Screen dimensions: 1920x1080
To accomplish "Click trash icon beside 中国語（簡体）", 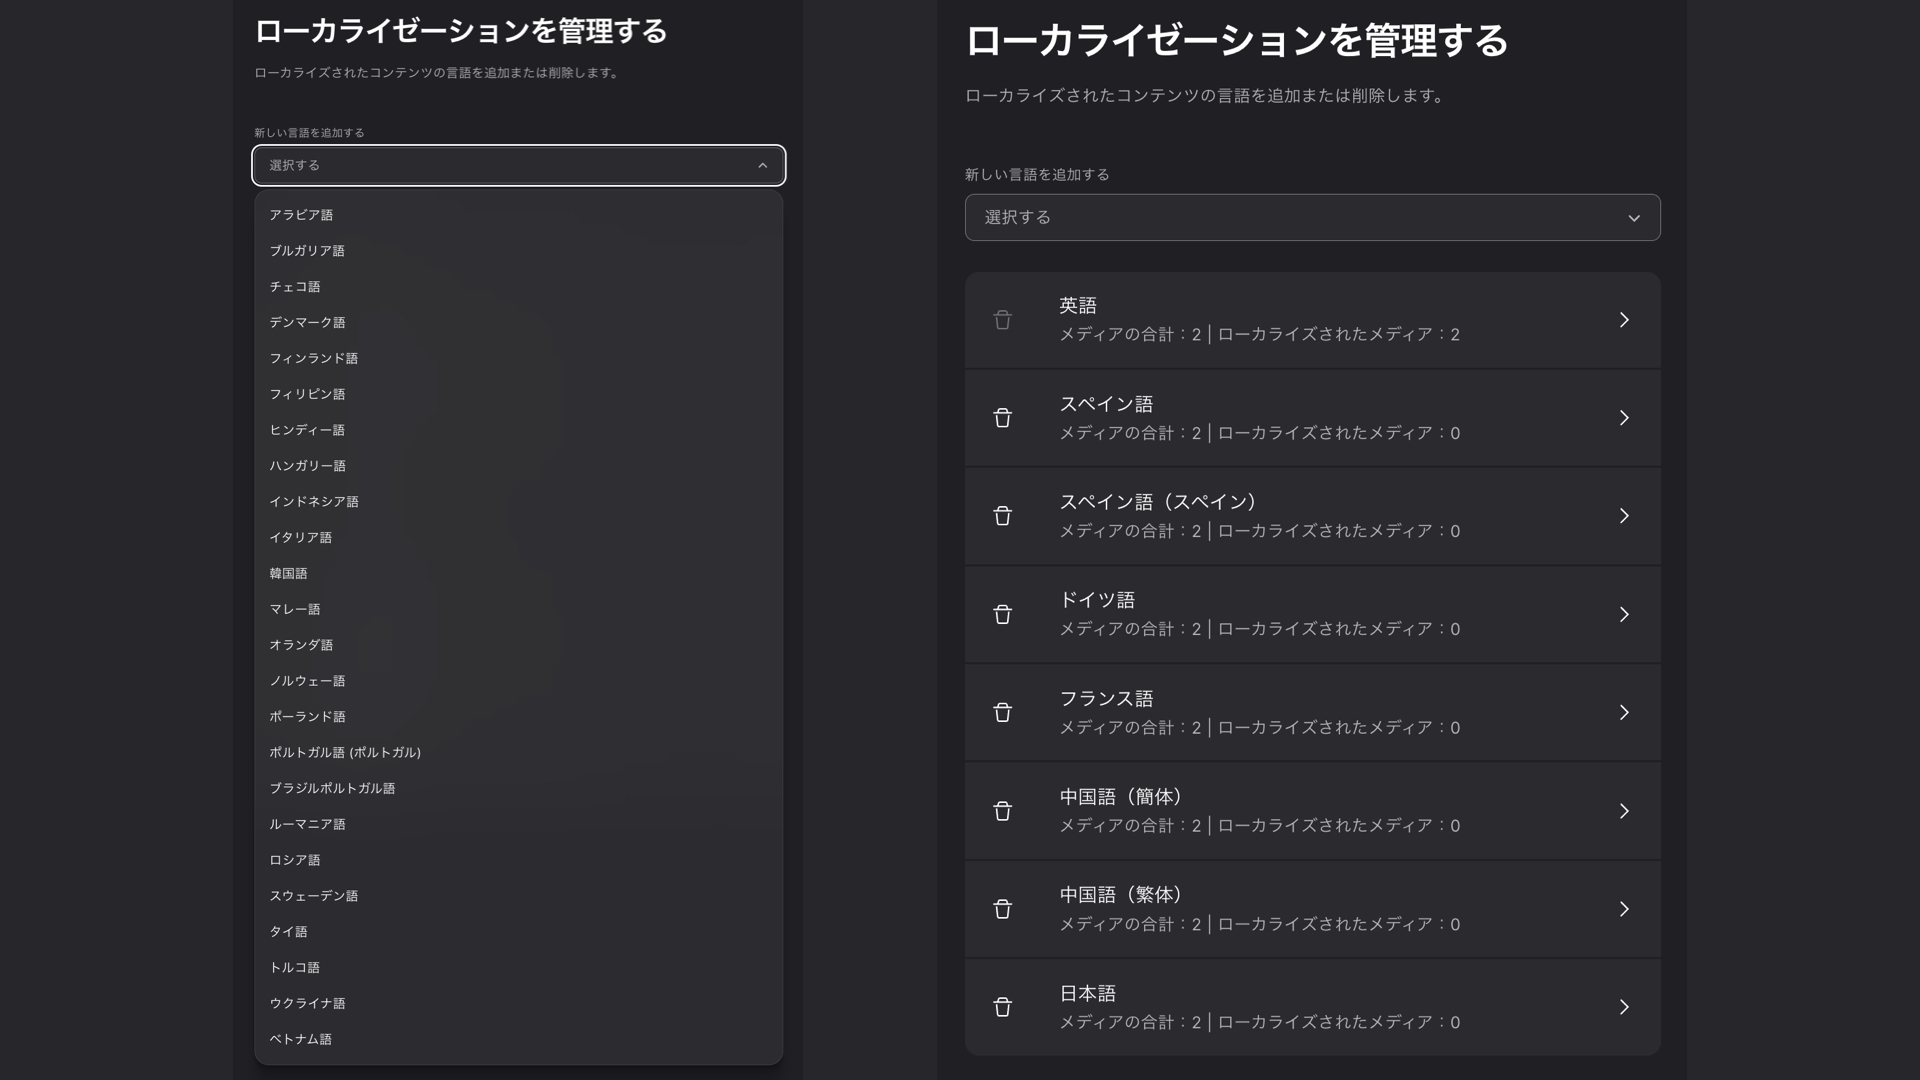I will click(1002, 811).
